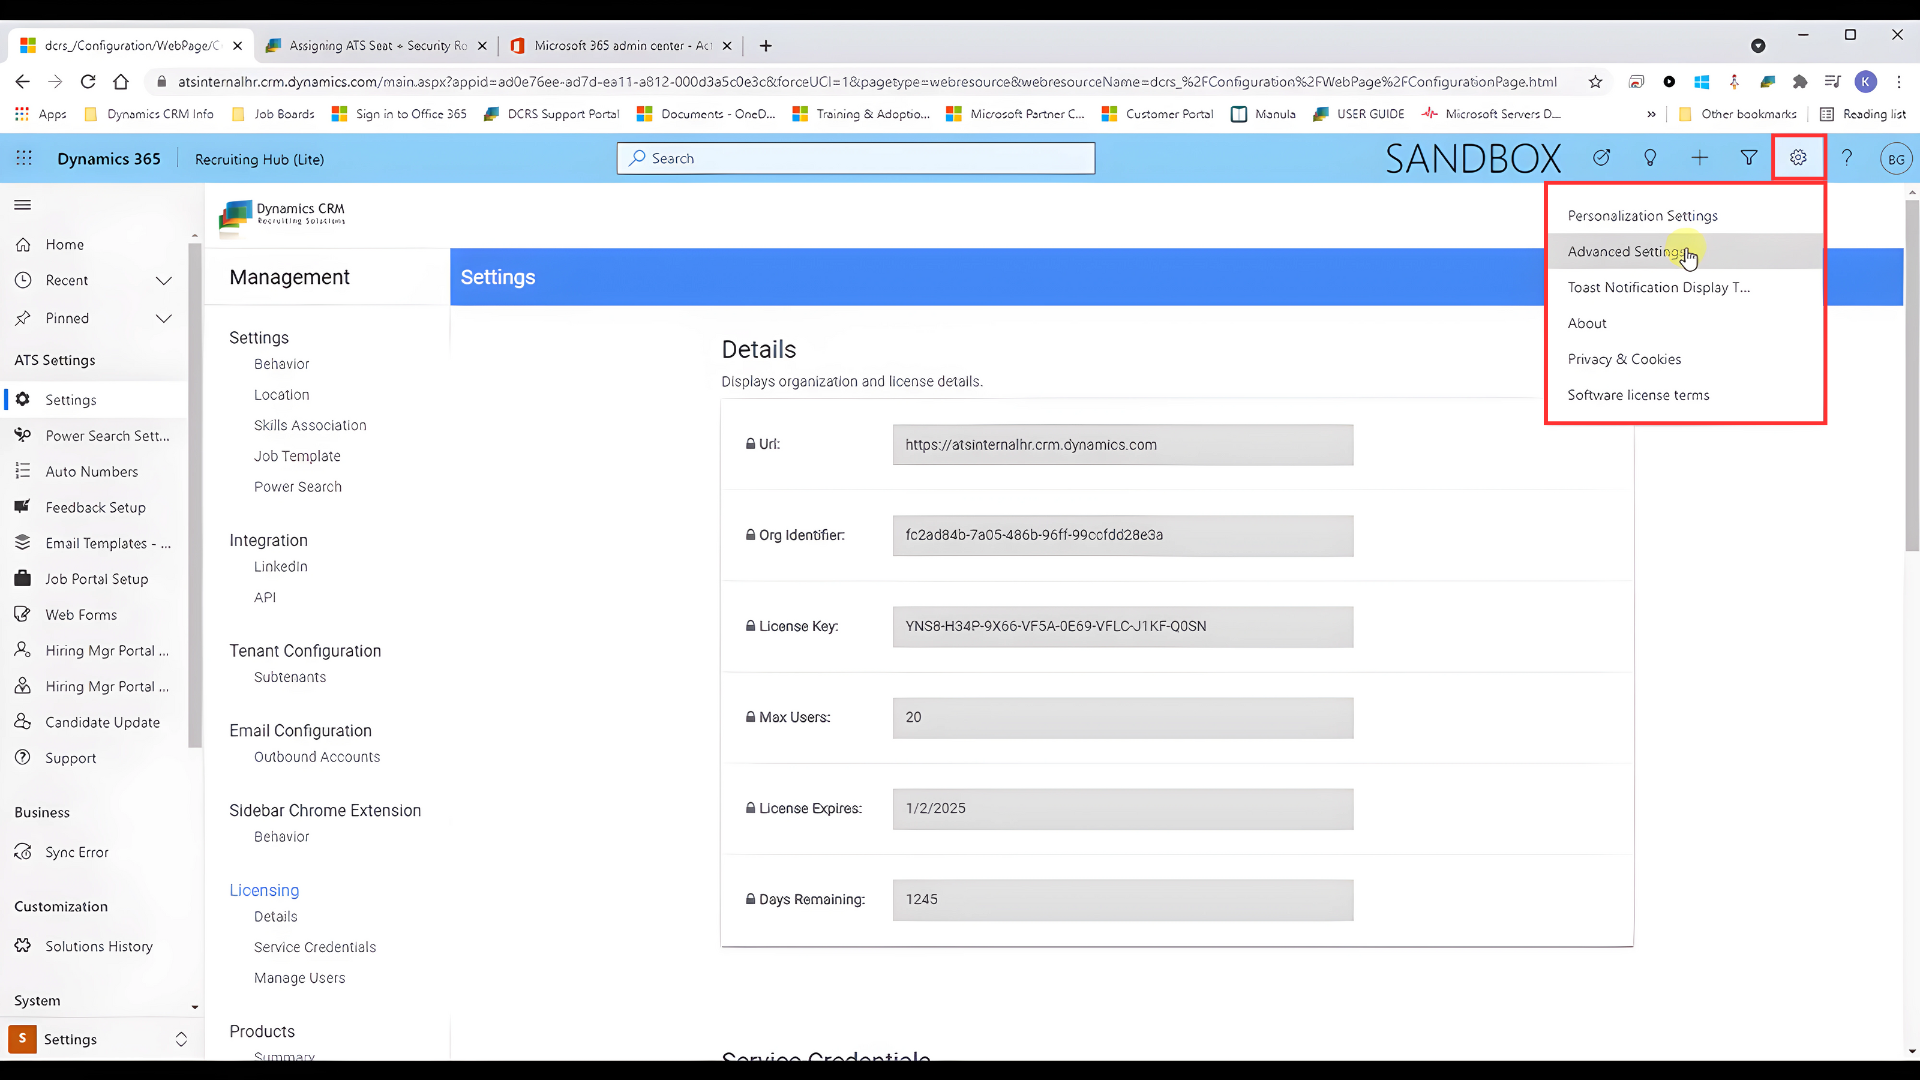The image size is (1920, 1080).
Task: Open Subtenants link
Action: [x=290, y=677]
